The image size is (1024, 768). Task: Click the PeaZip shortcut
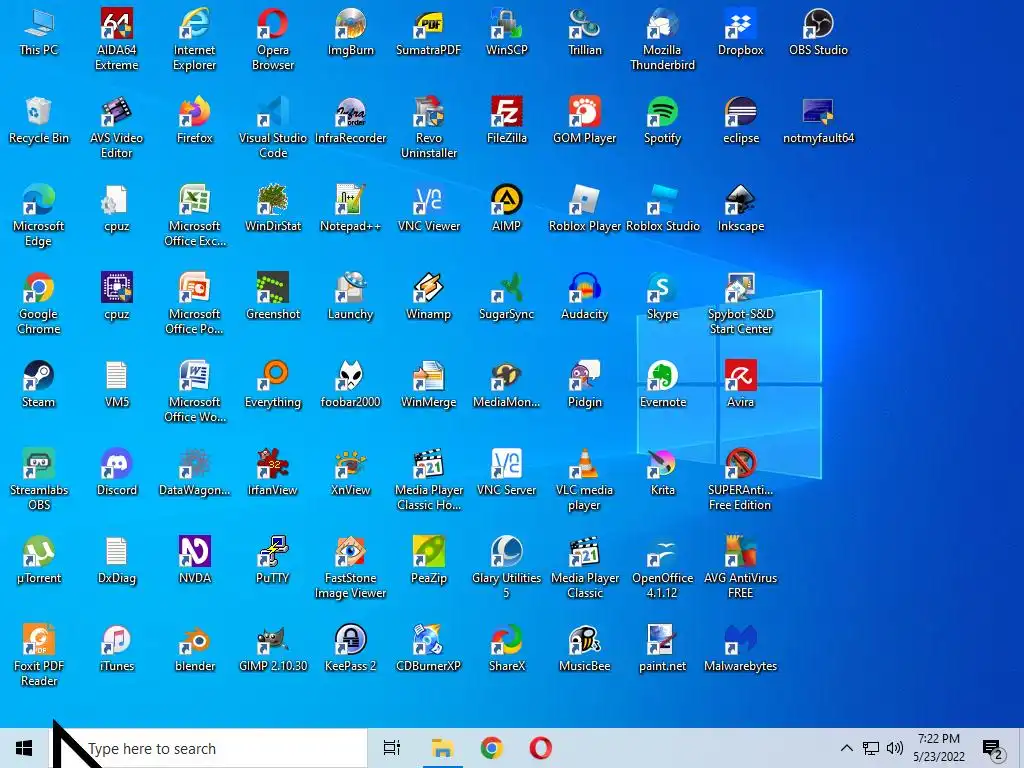[x=428, y=562]
